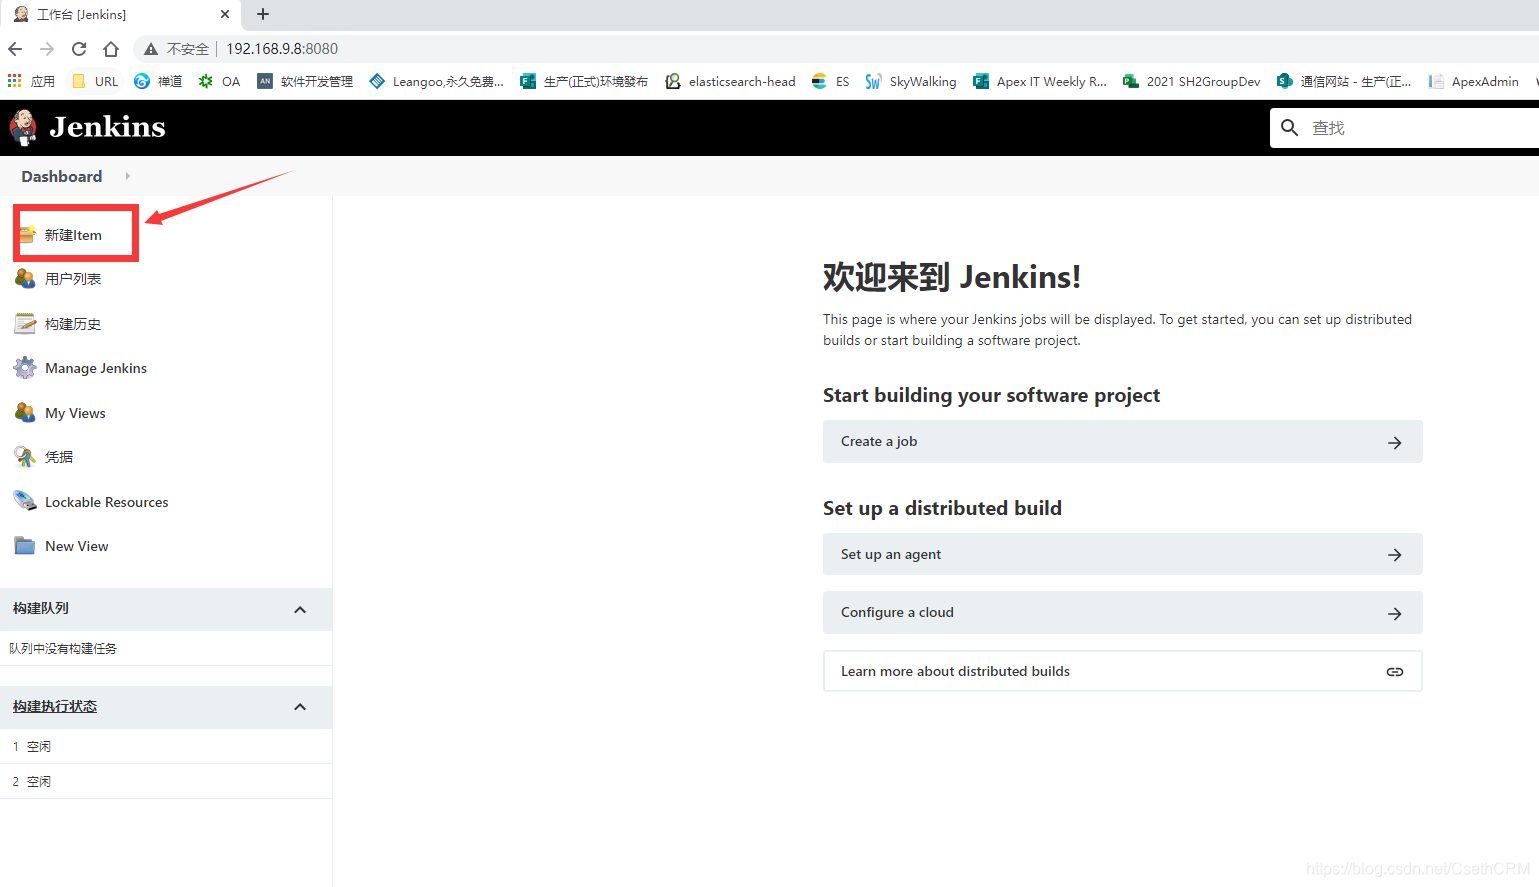
Task: Select the 工作台 [Jenkins] browser tab
Action: (120, 14)
